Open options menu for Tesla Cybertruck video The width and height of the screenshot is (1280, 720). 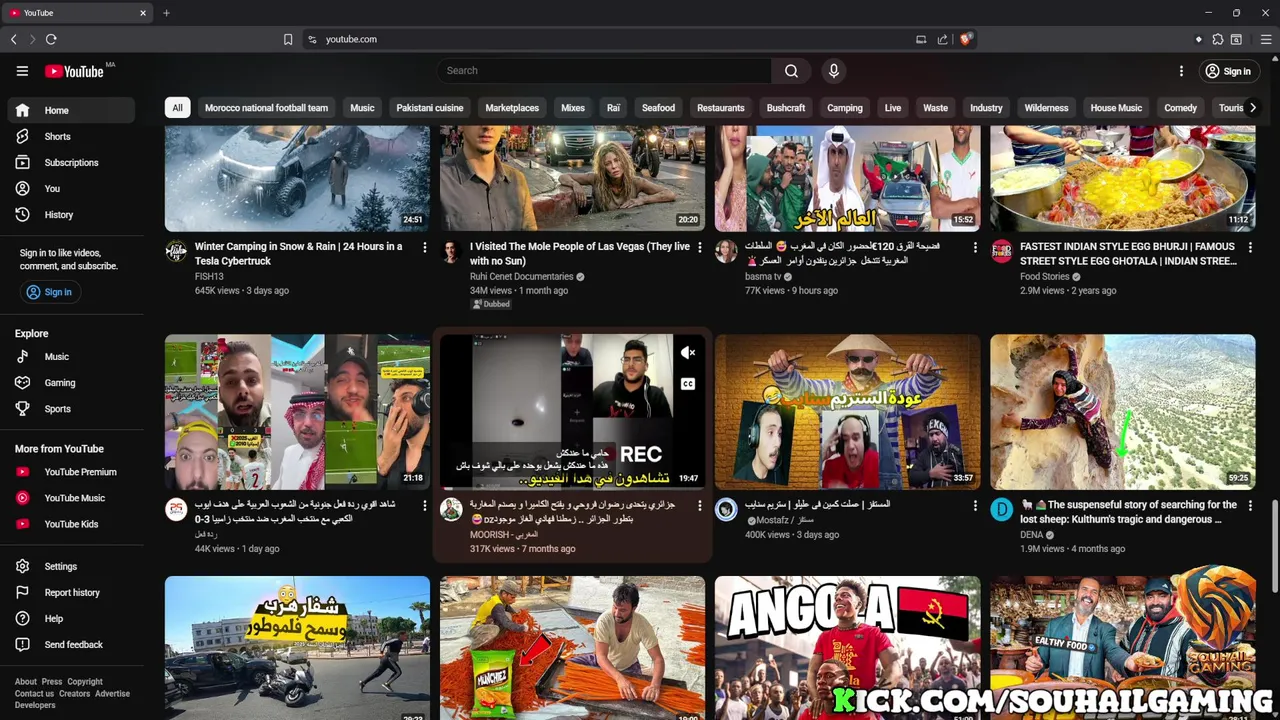click(425, 247)
